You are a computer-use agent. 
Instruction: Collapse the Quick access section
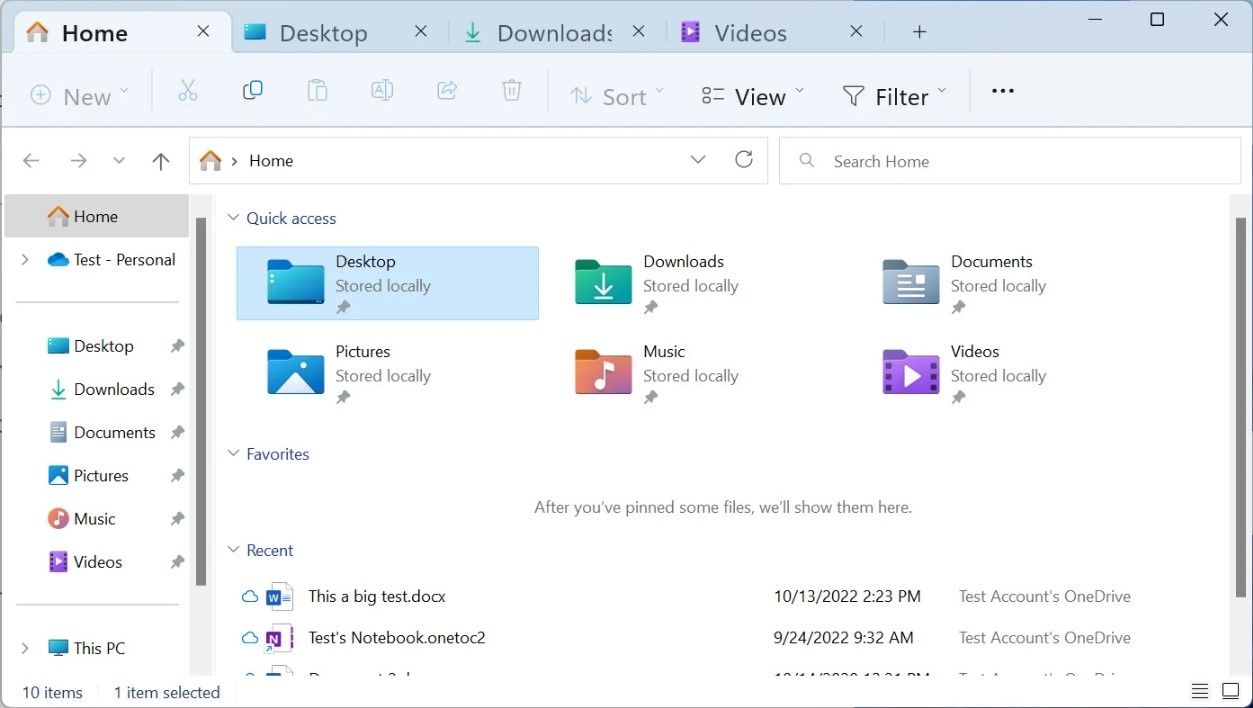pos(233,218)
